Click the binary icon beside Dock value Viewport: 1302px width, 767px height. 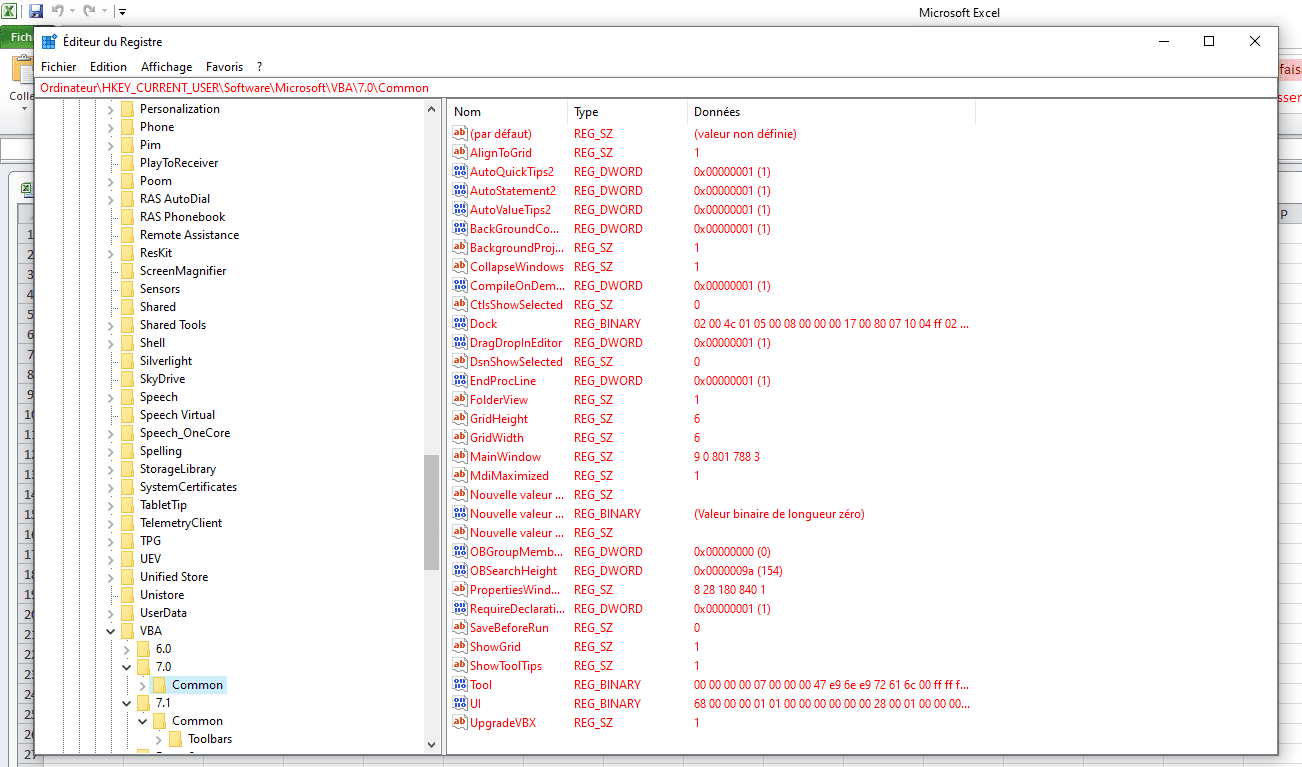pyautogui.click(x=460, y=324)
